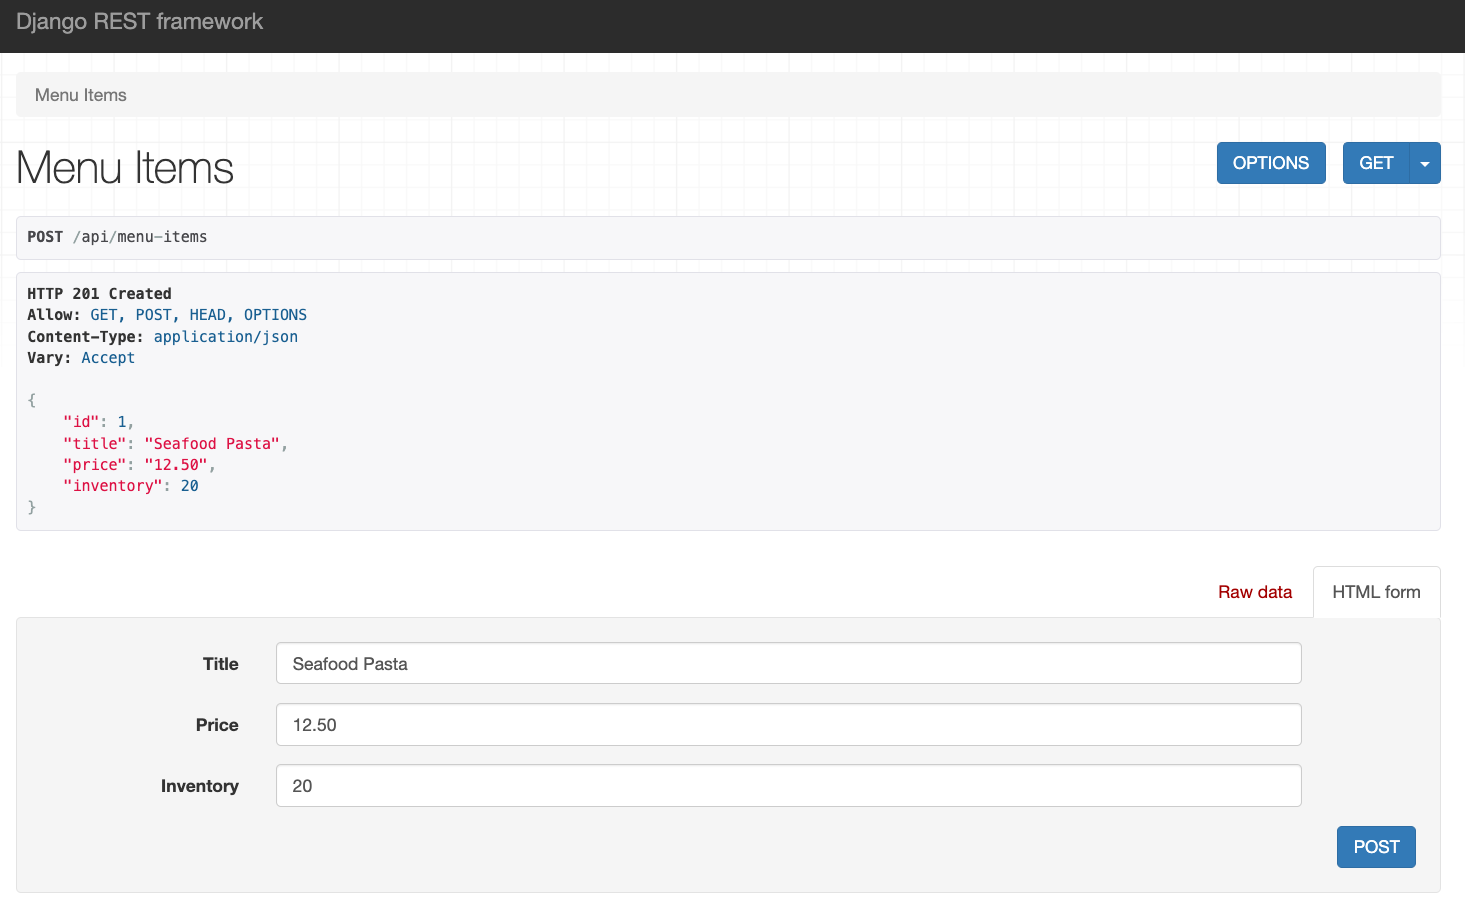Viewport: 1465px width, 918px height.
Task: Click the OPTIONS button
Action: tap(1271, 162)
